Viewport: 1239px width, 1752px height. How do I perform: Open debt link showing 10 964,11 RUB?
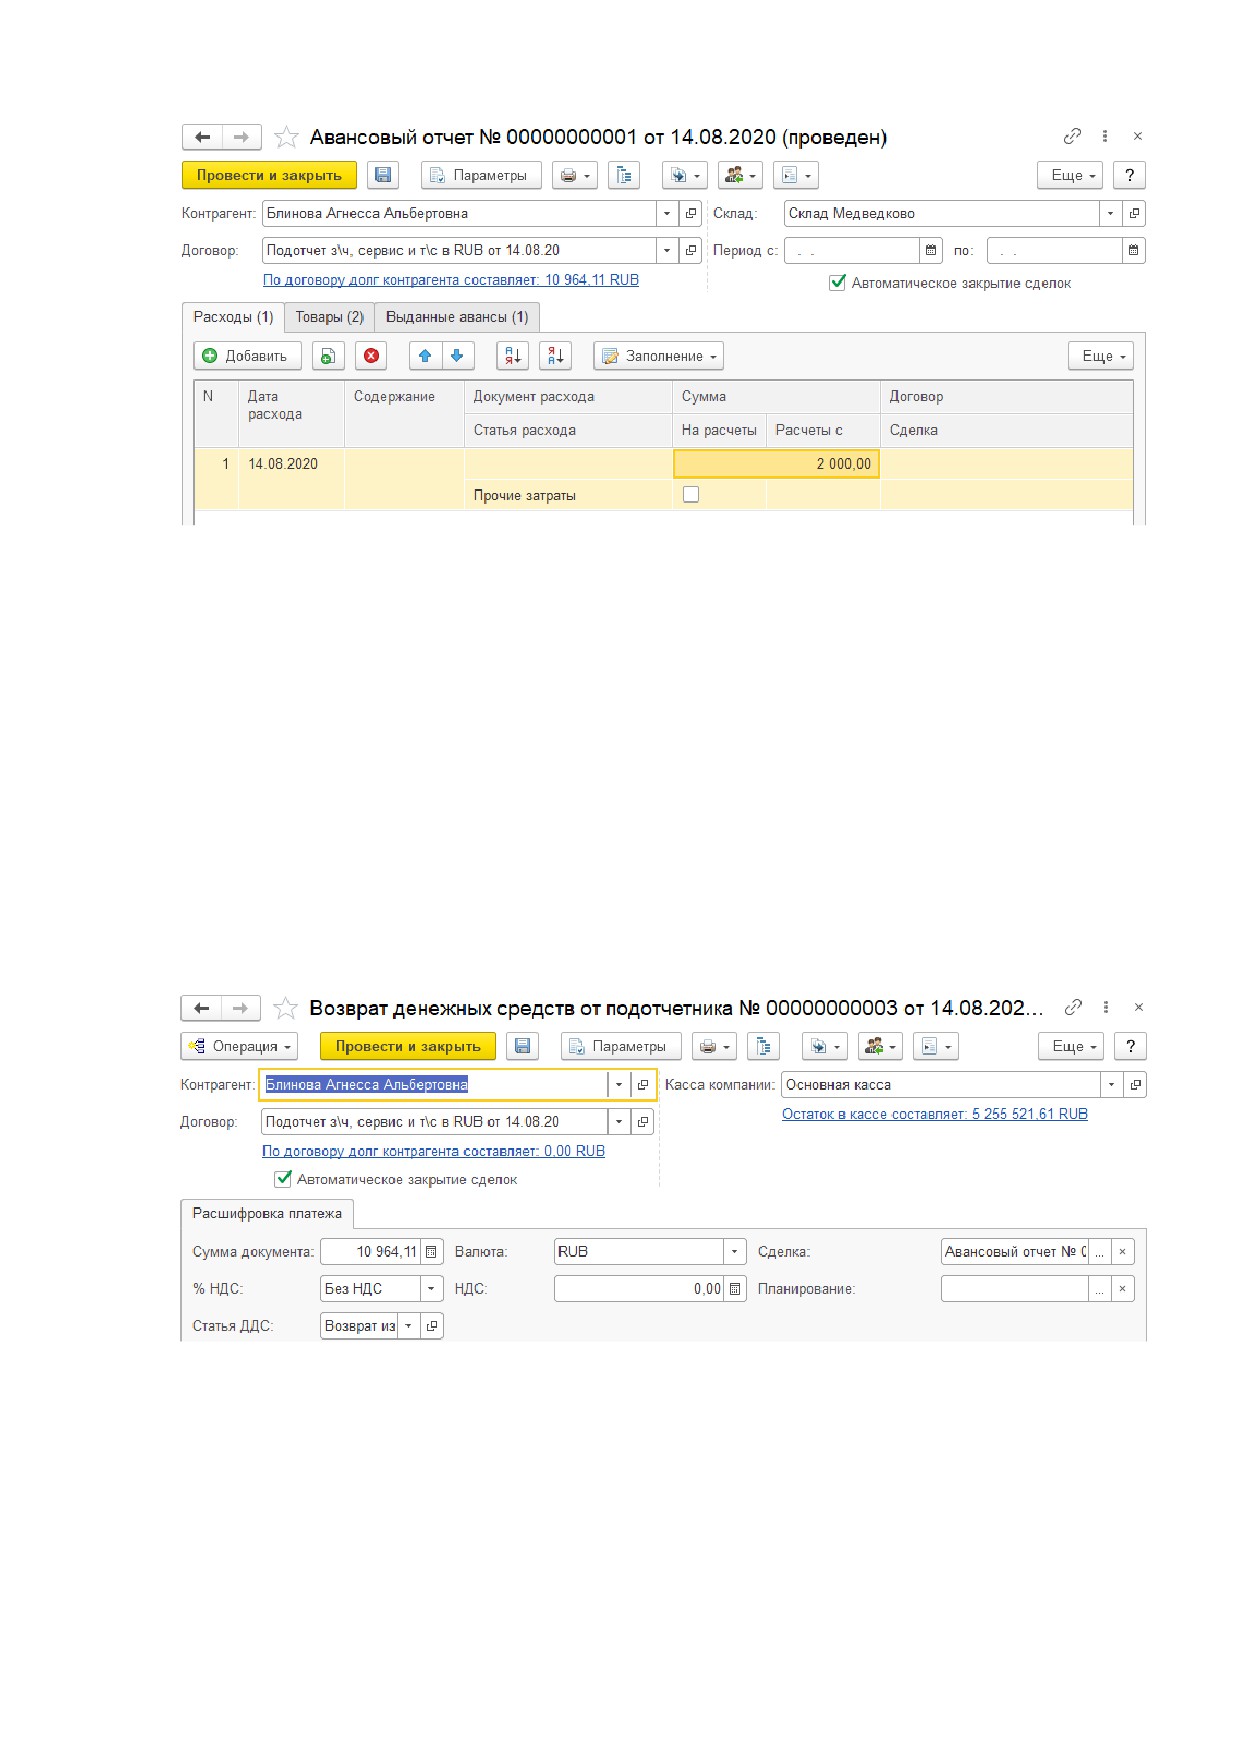pyautogui.click(x=451, y=280)
